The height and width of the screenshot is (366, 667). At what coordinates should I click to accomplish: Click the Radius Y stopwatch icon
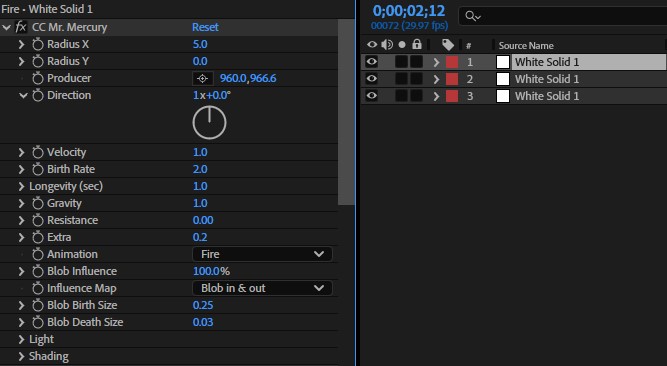pyautogui.click(x=38, y=61)
